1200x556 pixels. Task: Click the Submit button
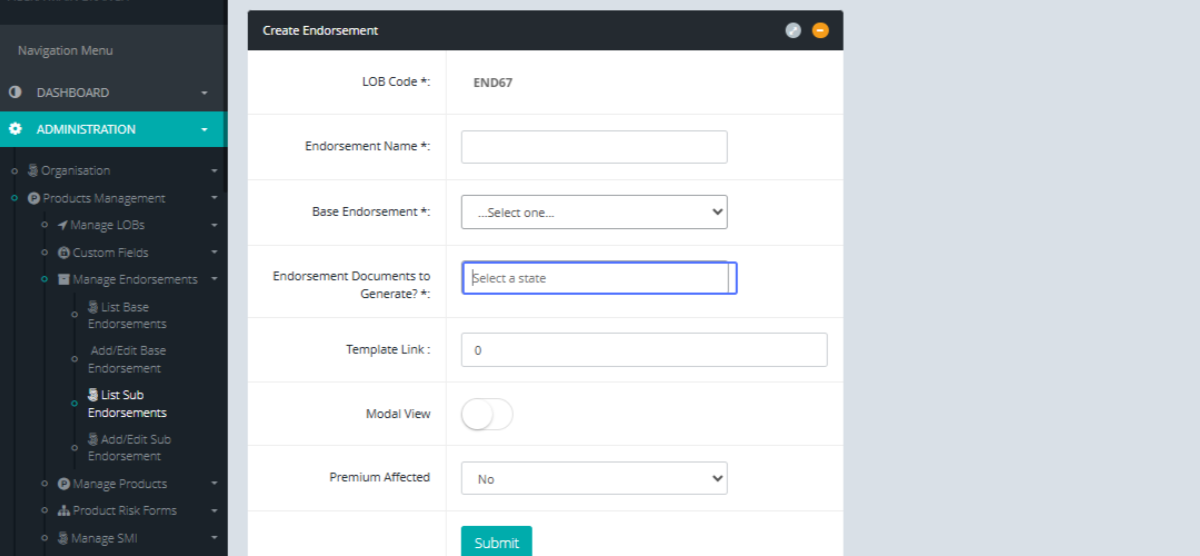click(x=496, y=542)
